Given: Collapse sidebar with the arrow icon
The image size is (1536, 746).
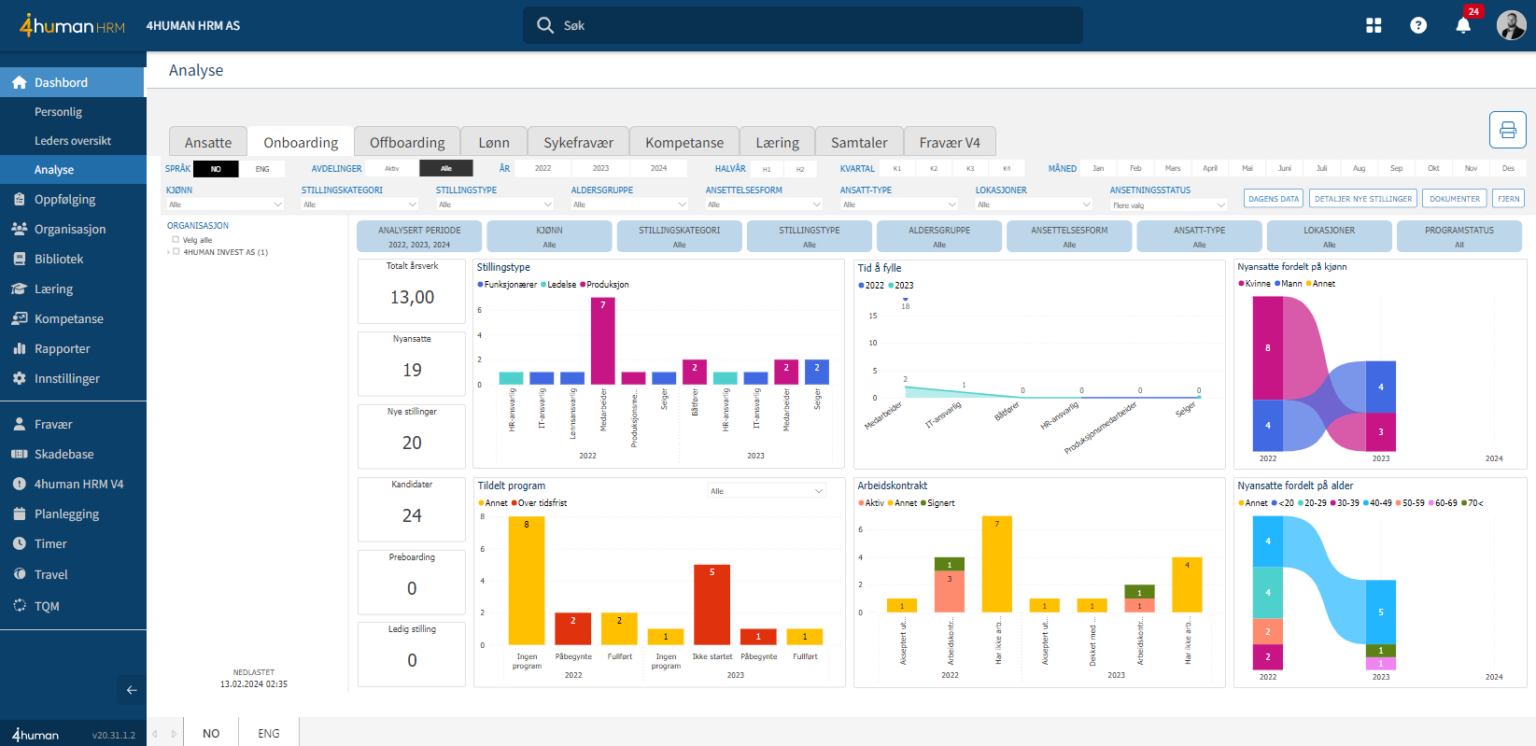Looking at the screenshot, I should pyautogui.click(x=131, y=689).
